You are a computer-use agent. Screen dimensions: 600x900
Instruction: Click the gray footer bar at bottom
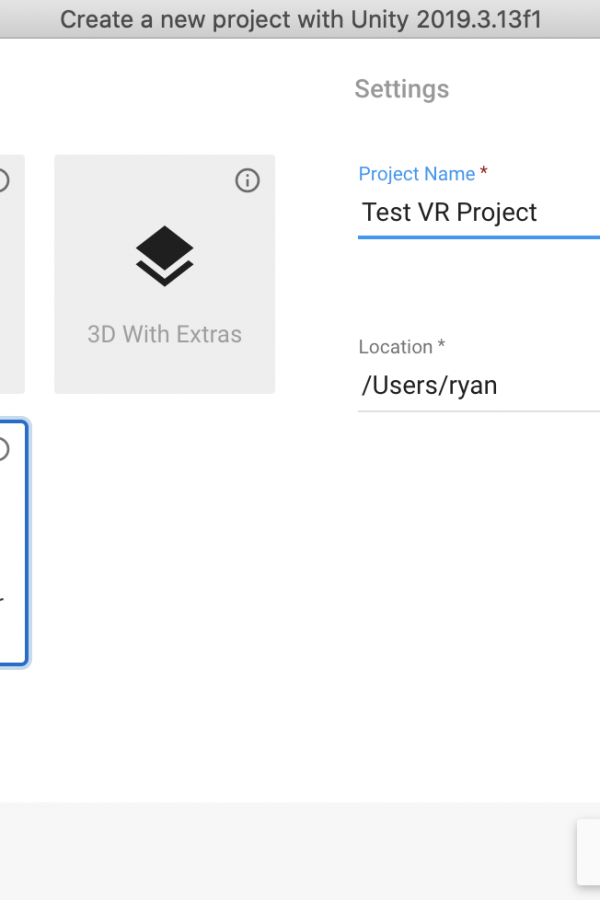coord(287,851)
